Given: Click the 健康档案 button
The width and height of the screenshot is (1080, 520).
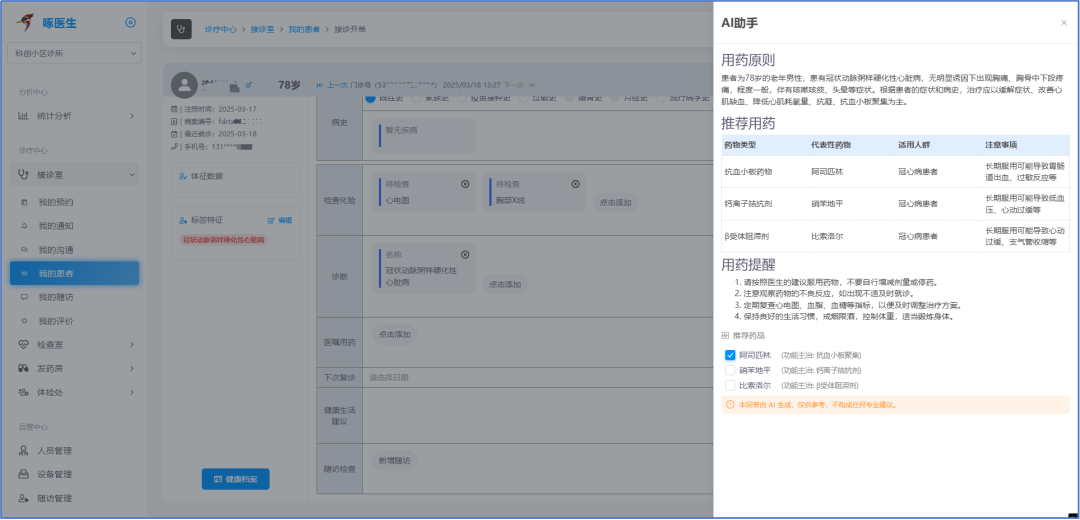Looking at the screenshot, I should point(235,480).
